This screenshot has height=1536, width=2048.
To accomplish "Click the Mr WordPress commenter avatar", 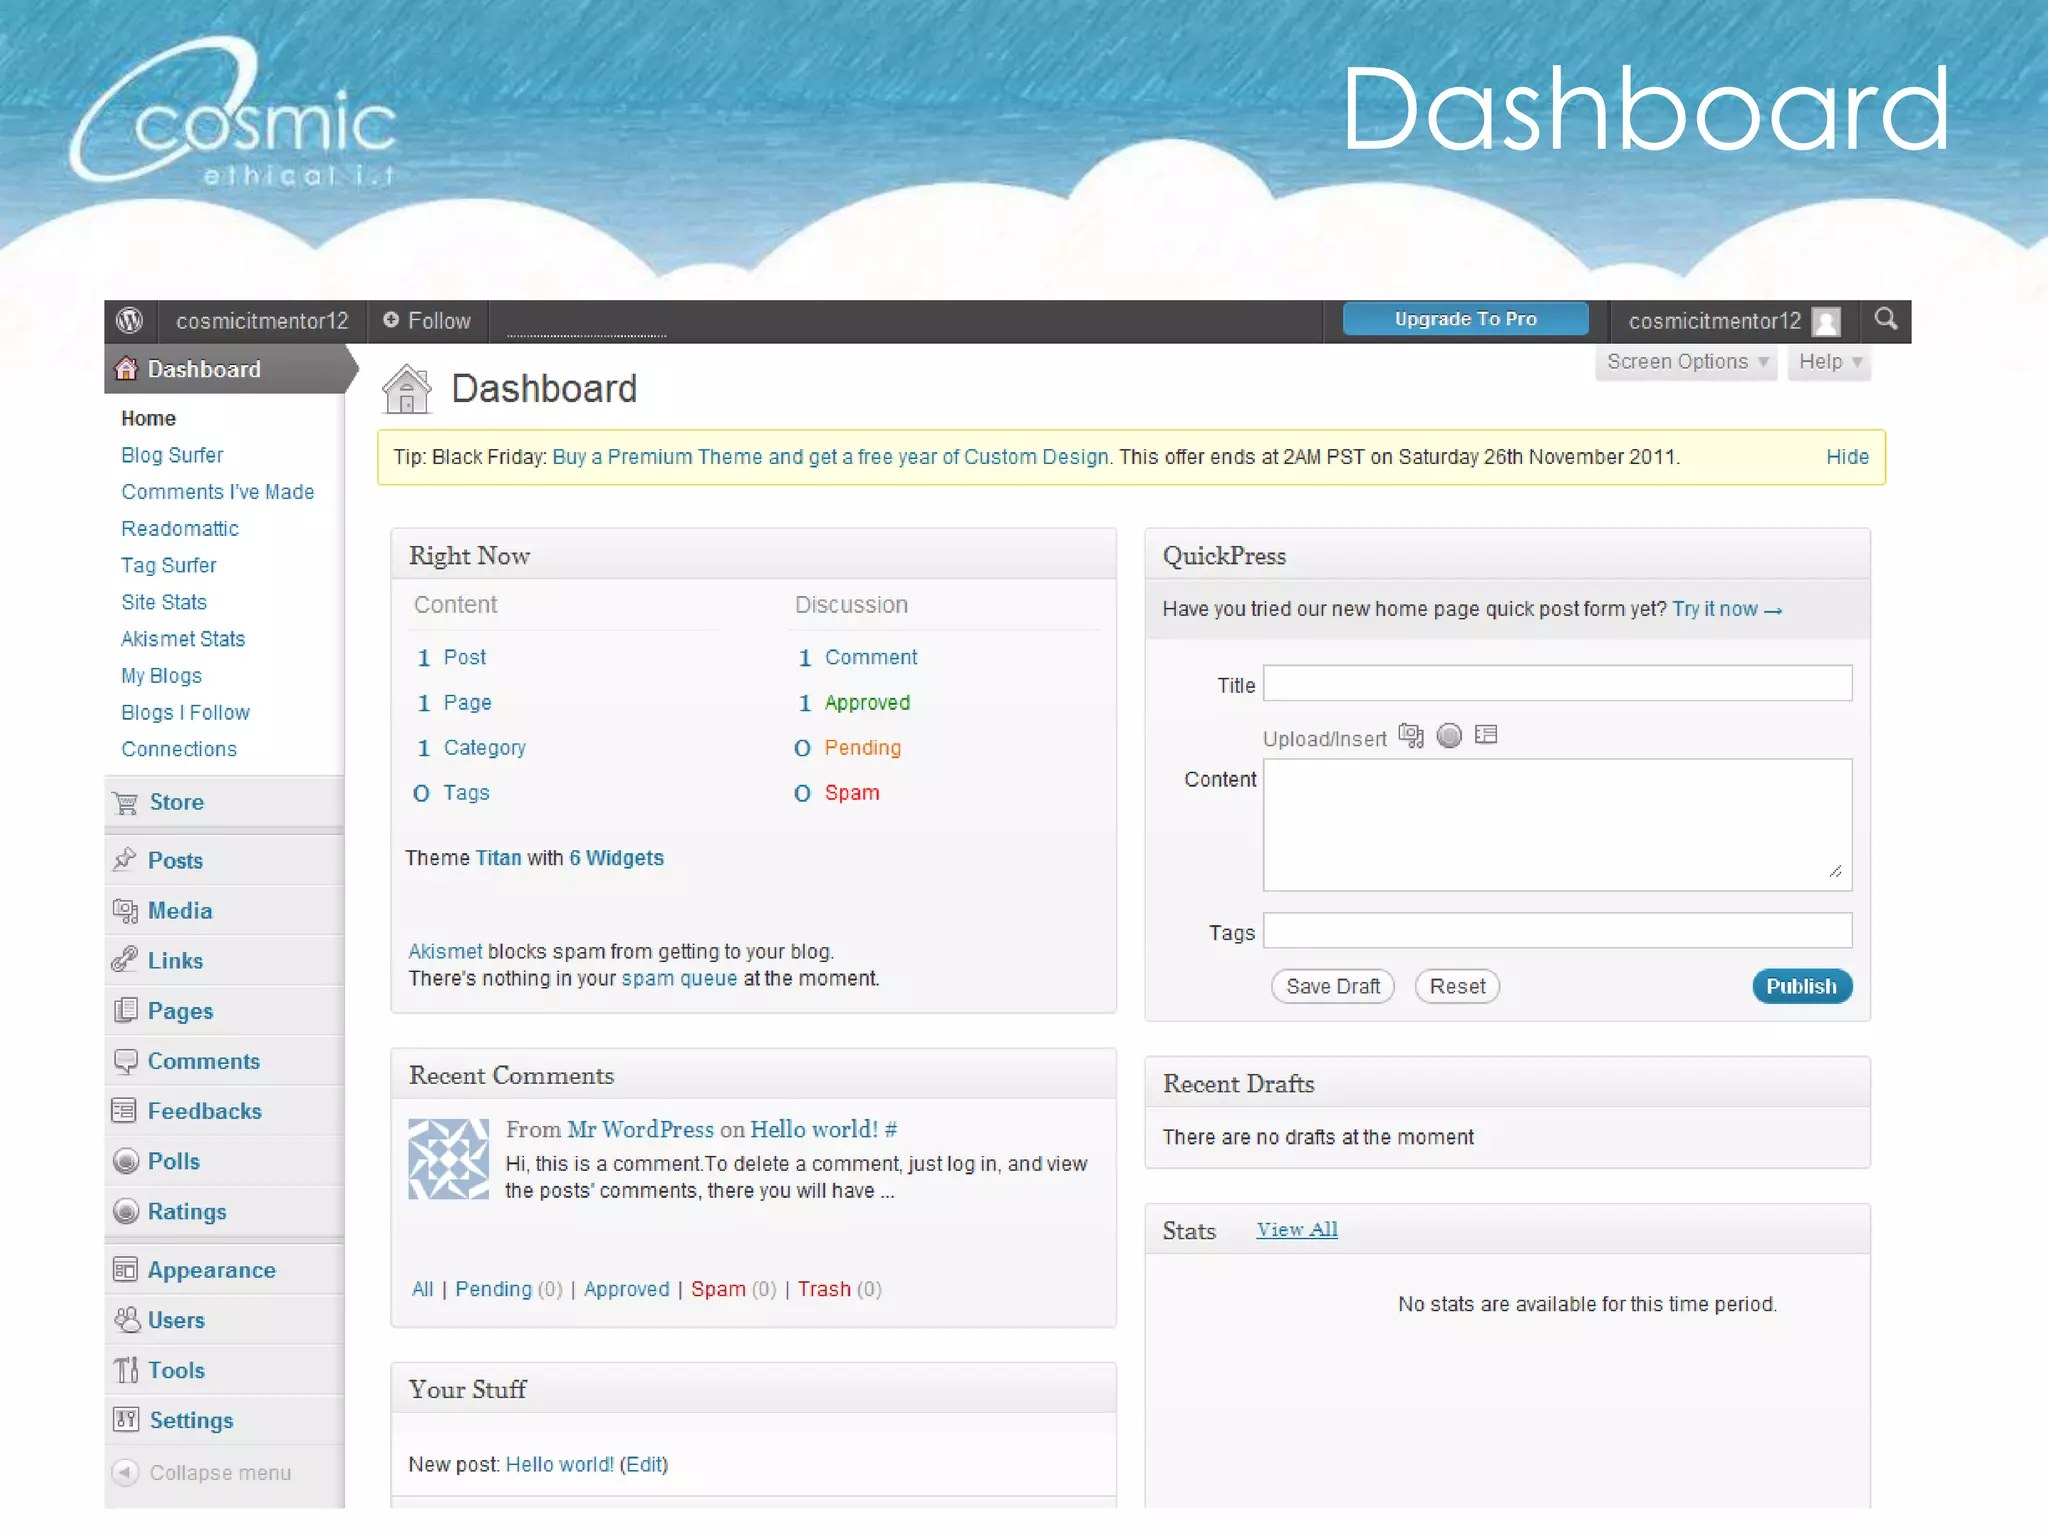I will [x=449, y=1159].
